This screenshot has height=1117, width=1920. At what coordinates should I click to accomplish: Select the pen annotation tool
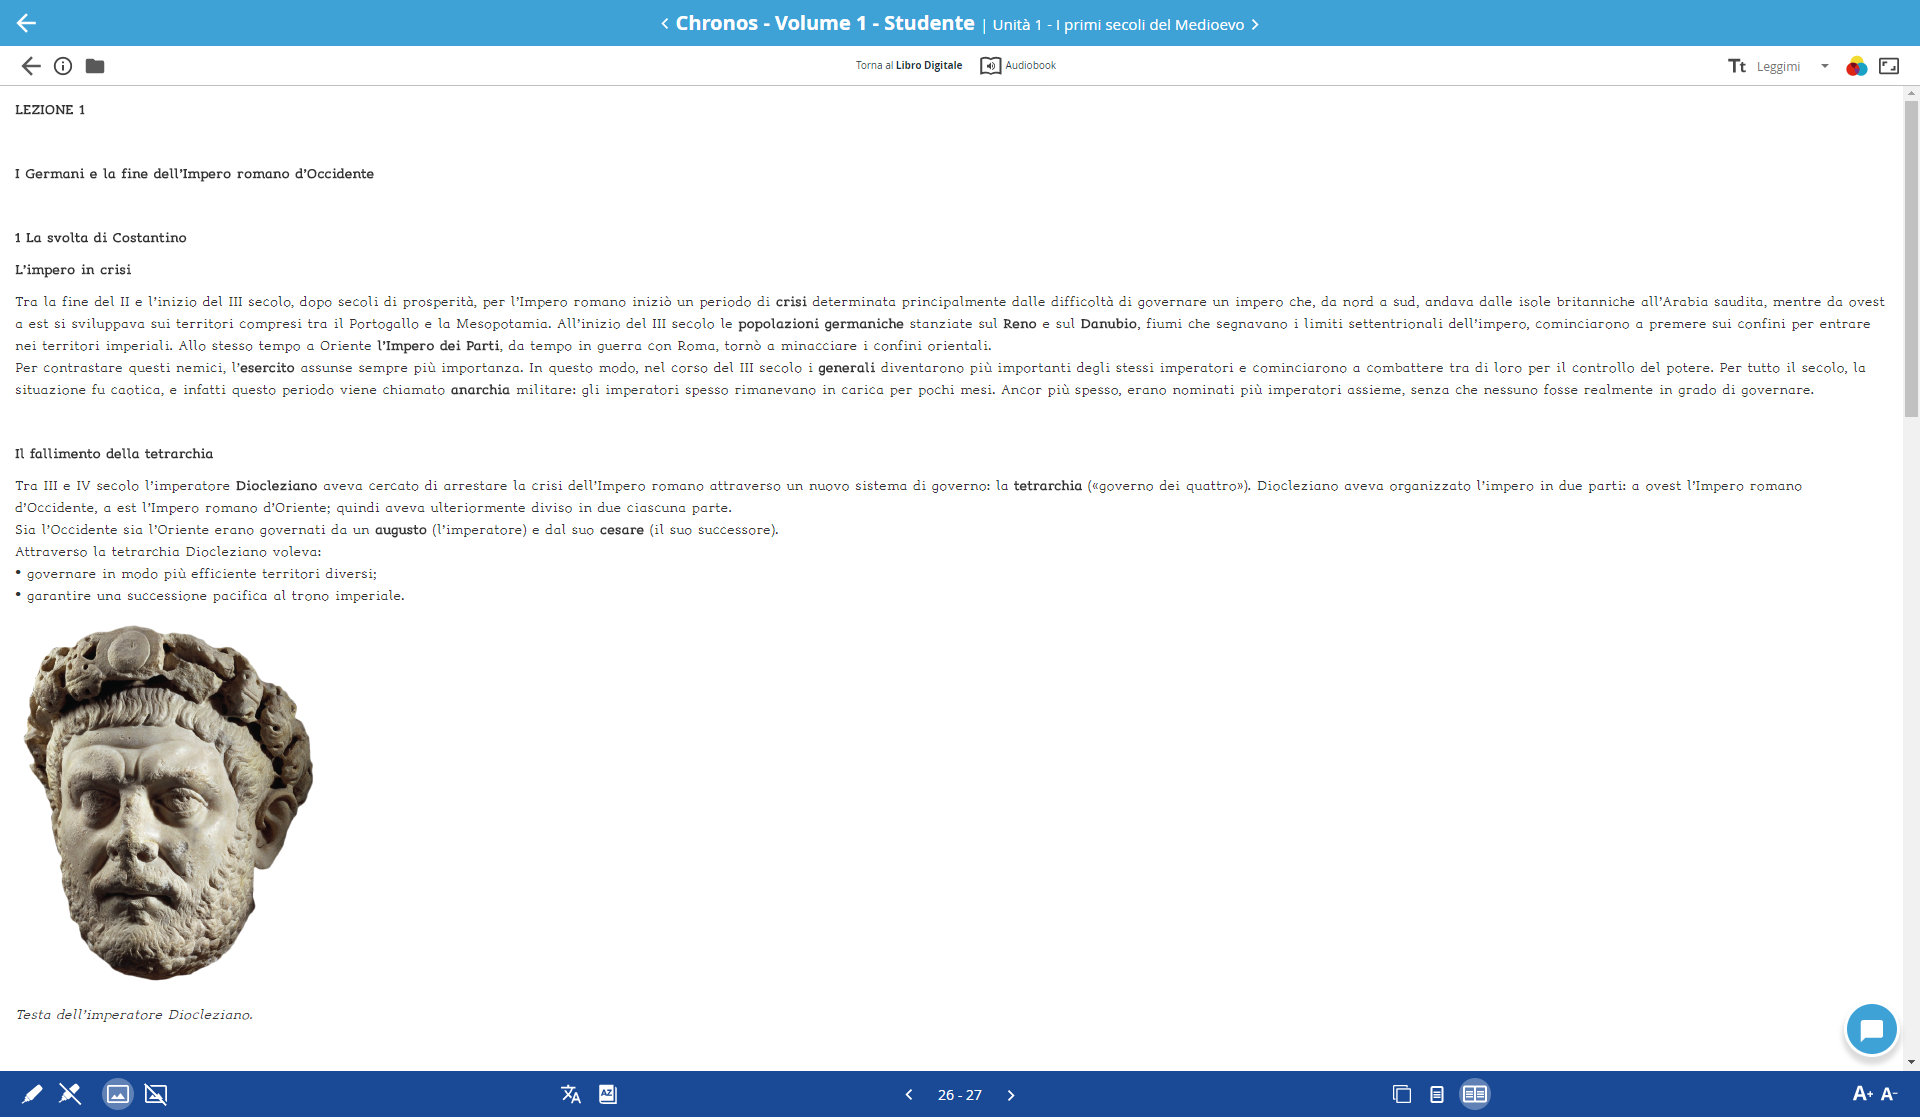(32, 1094)
